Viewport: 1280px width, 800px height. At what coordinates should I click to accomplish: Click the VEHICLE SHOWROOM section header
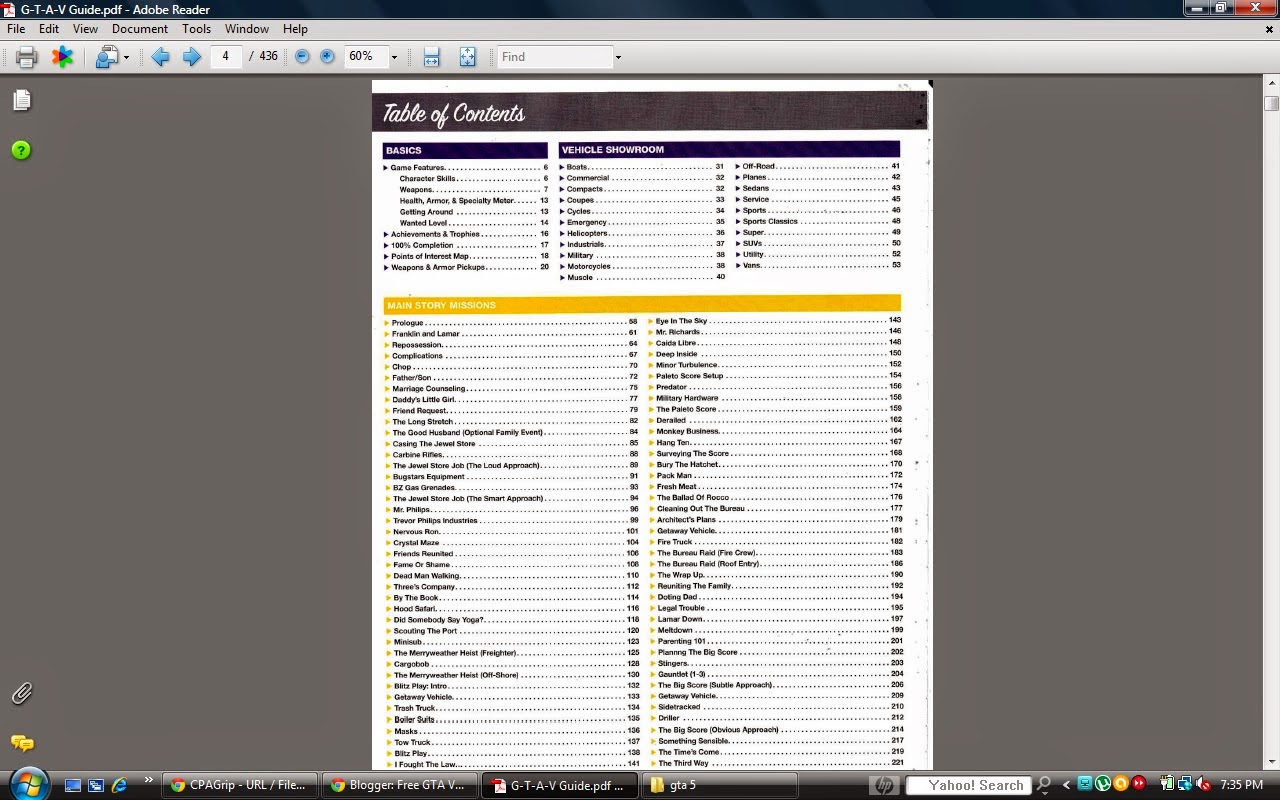[x=729, y=150]
